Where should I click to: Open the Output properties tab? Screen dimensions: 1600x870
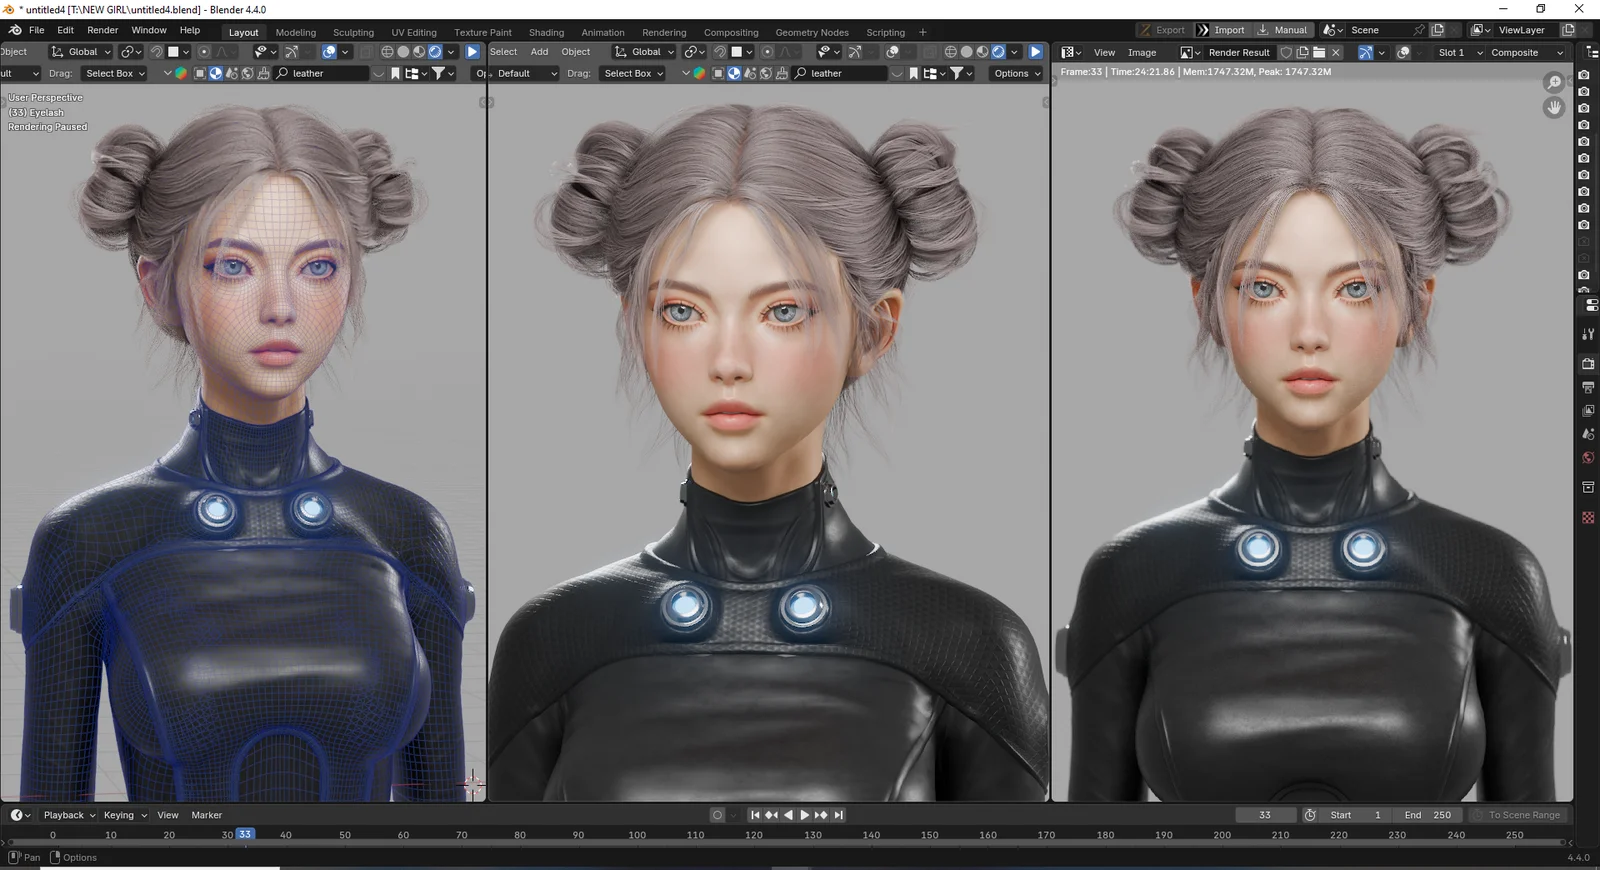1588,387
